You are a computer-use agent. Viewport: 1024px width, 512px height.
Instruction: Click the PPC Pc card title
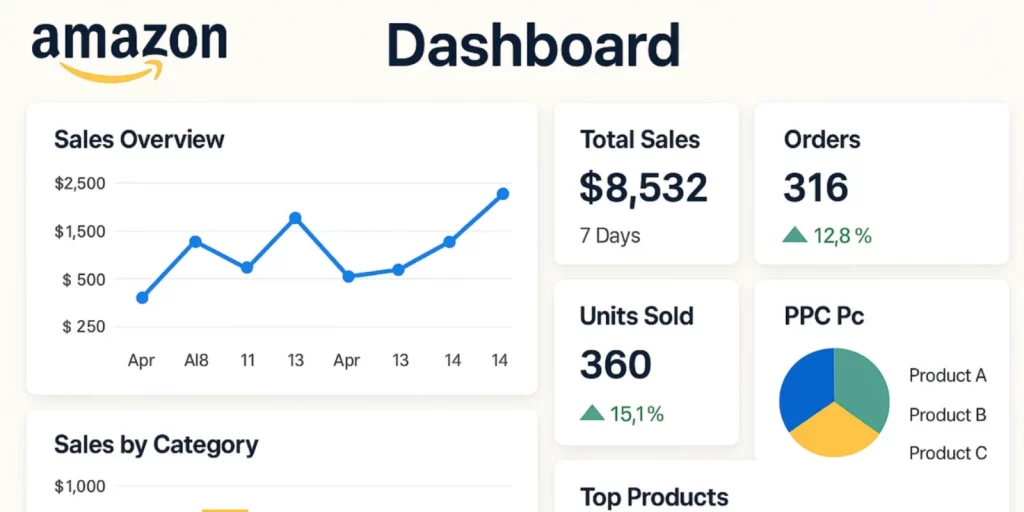point(824,316)
